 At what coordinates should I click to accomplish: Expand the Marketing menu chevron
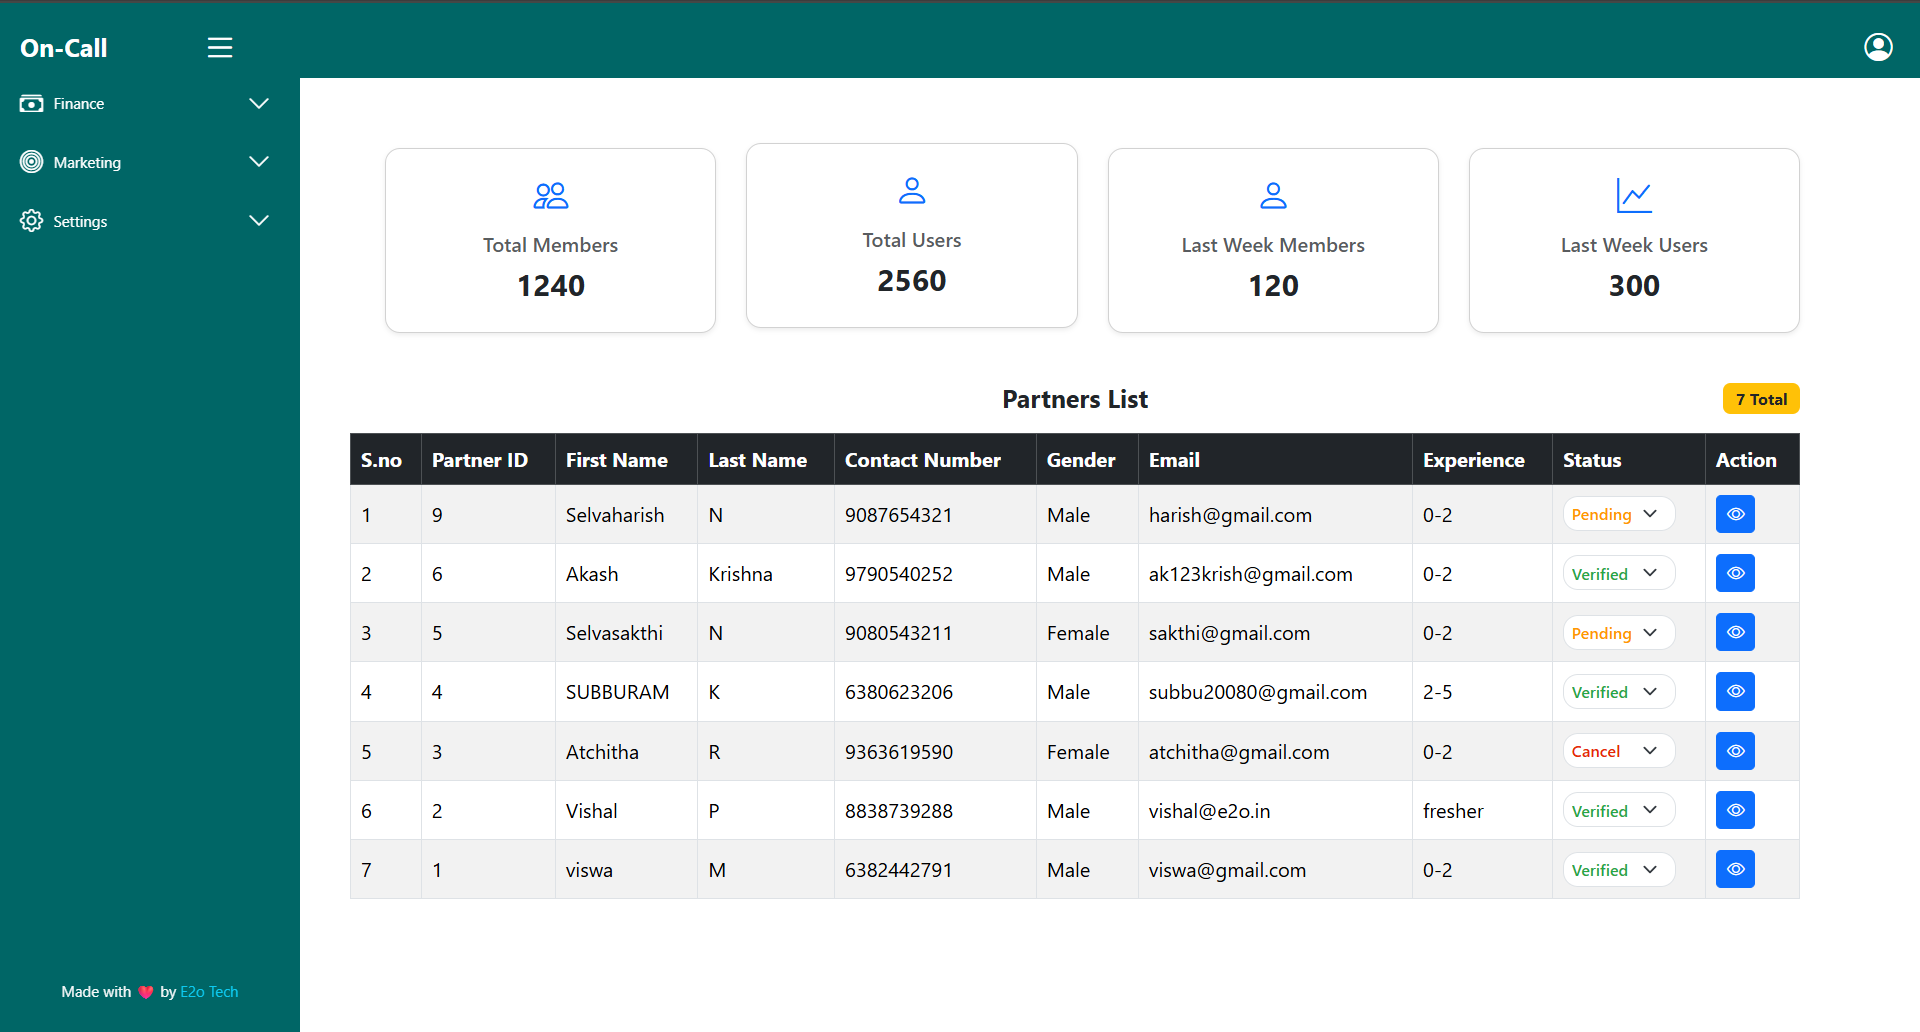tap(259, 162)
